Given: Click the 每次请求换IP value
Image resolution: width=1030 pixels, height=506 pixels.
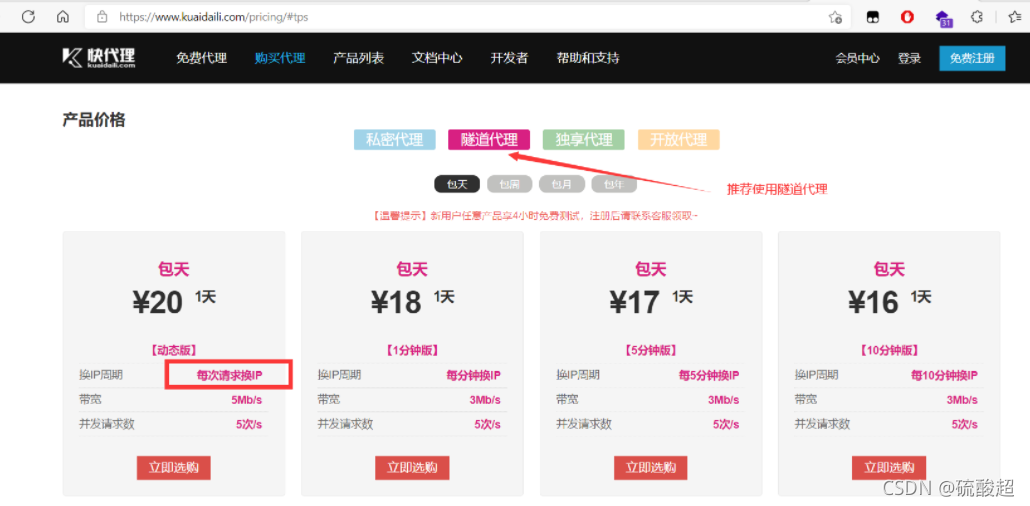Looking at the screenshot, I should click(230, 375).
